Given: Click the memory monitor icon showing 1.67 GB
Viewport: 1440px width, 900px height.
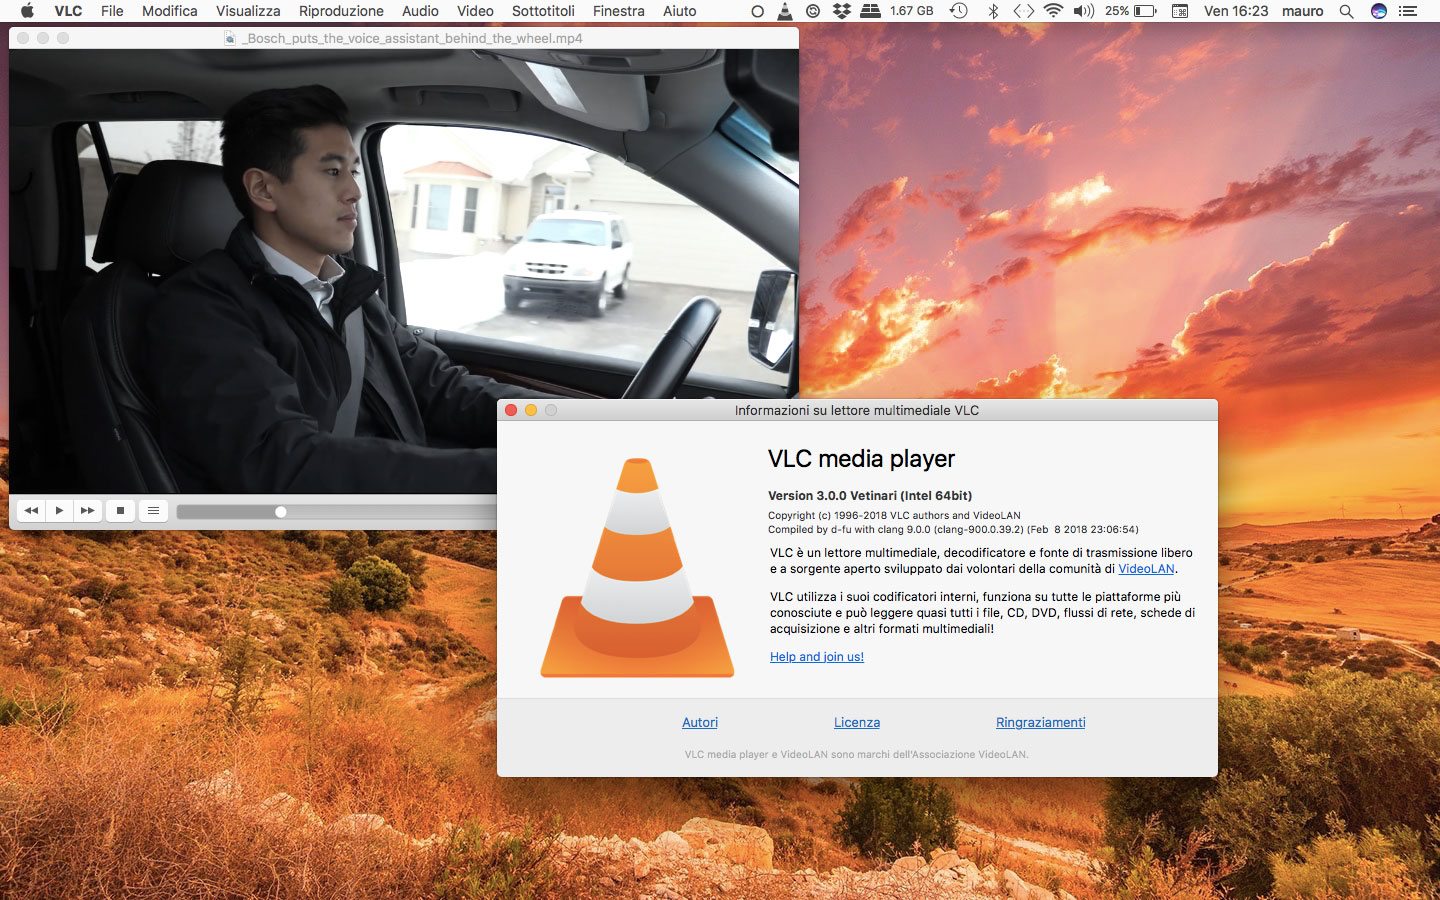Looking at the screenshot, I should pos(897,11).
